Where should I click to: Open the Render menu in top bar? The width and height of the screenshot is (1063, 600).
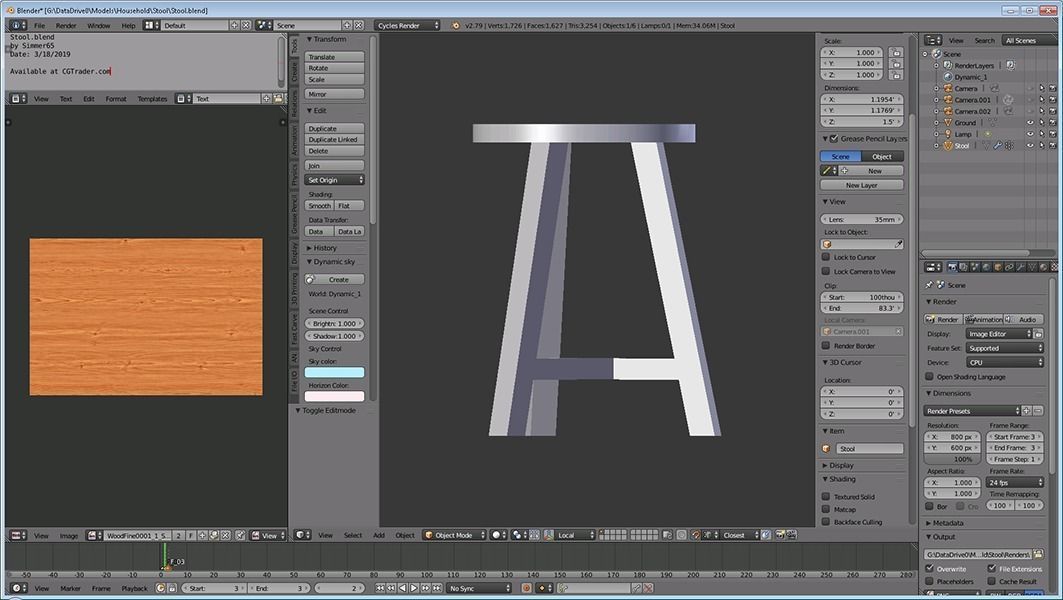tap(66, 26)
